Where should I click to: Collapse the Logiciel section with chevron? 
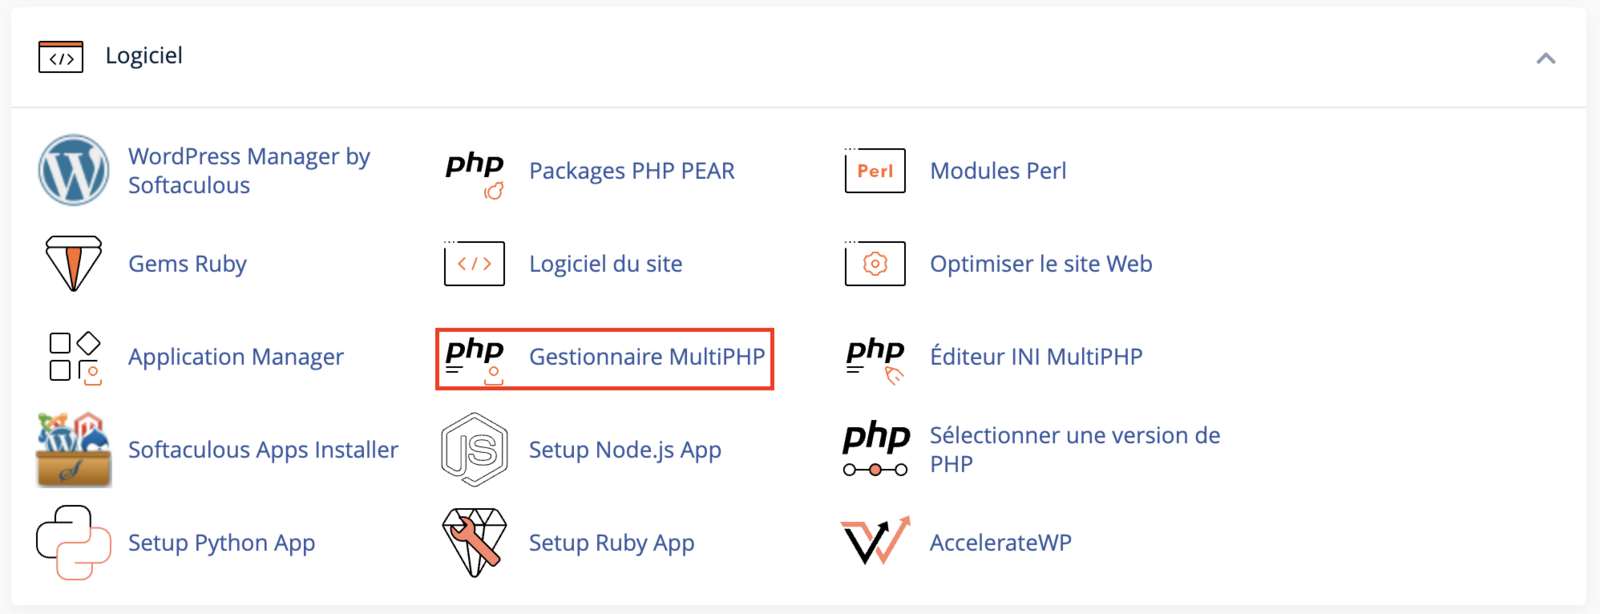(x=1546, y=58)
